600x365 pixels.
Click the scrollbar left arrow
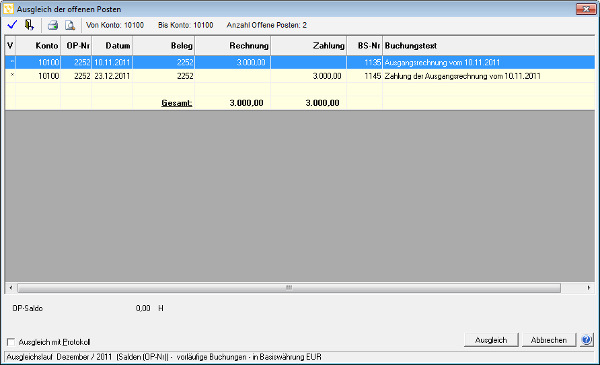(11, 287)
